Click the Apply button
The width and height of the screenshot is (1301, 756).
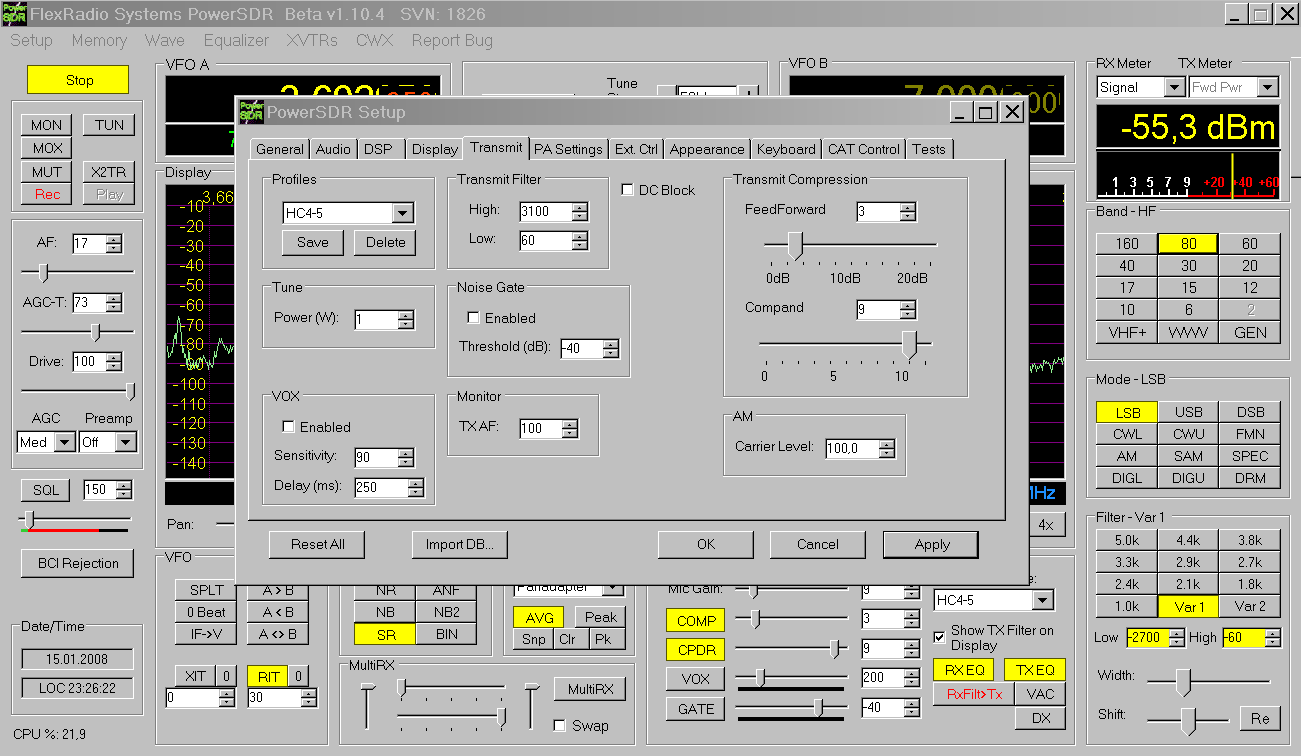(x=931, y=544)
